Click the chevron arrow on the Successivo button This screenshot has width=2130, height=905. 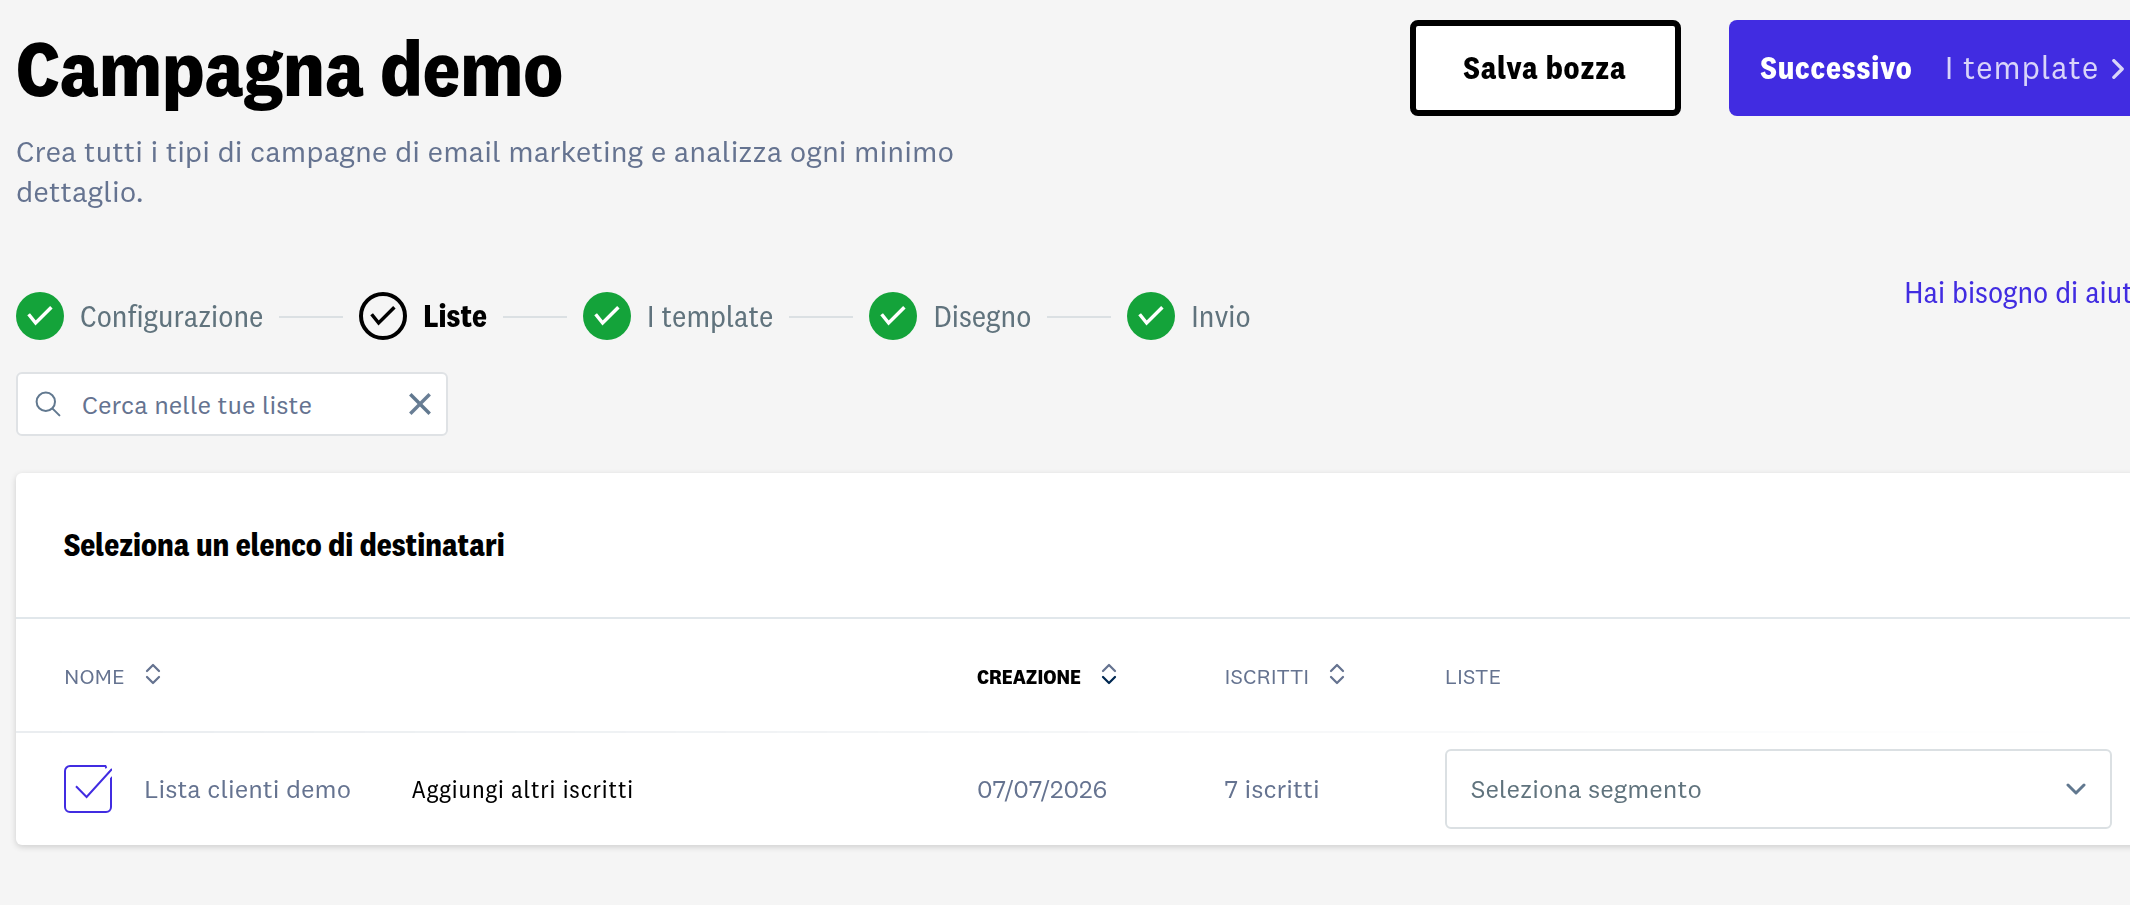(2118, 69)
